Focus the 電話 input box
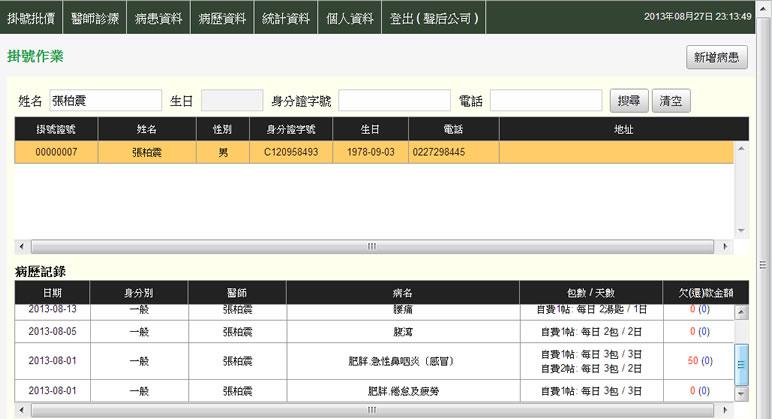The image size is (772, 419). [545, 101]
